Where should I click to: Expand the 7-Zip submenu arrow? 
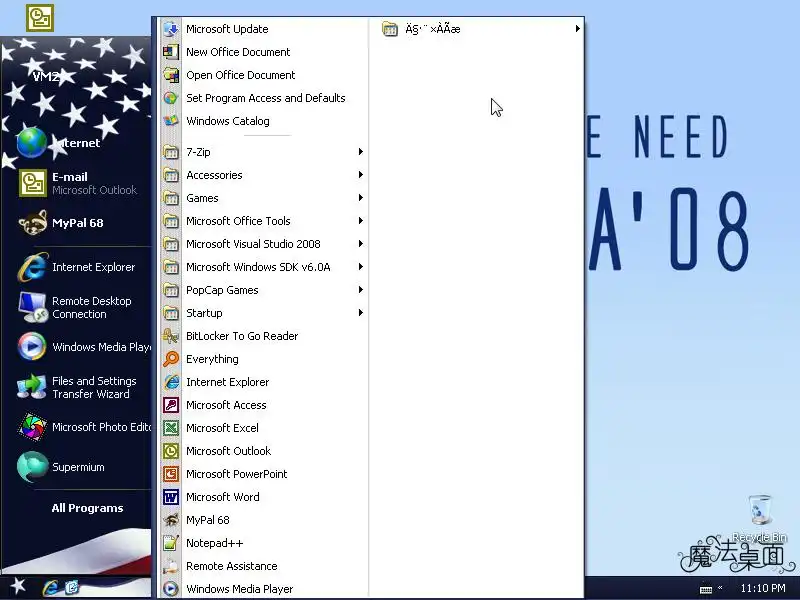tap(361, 152)
